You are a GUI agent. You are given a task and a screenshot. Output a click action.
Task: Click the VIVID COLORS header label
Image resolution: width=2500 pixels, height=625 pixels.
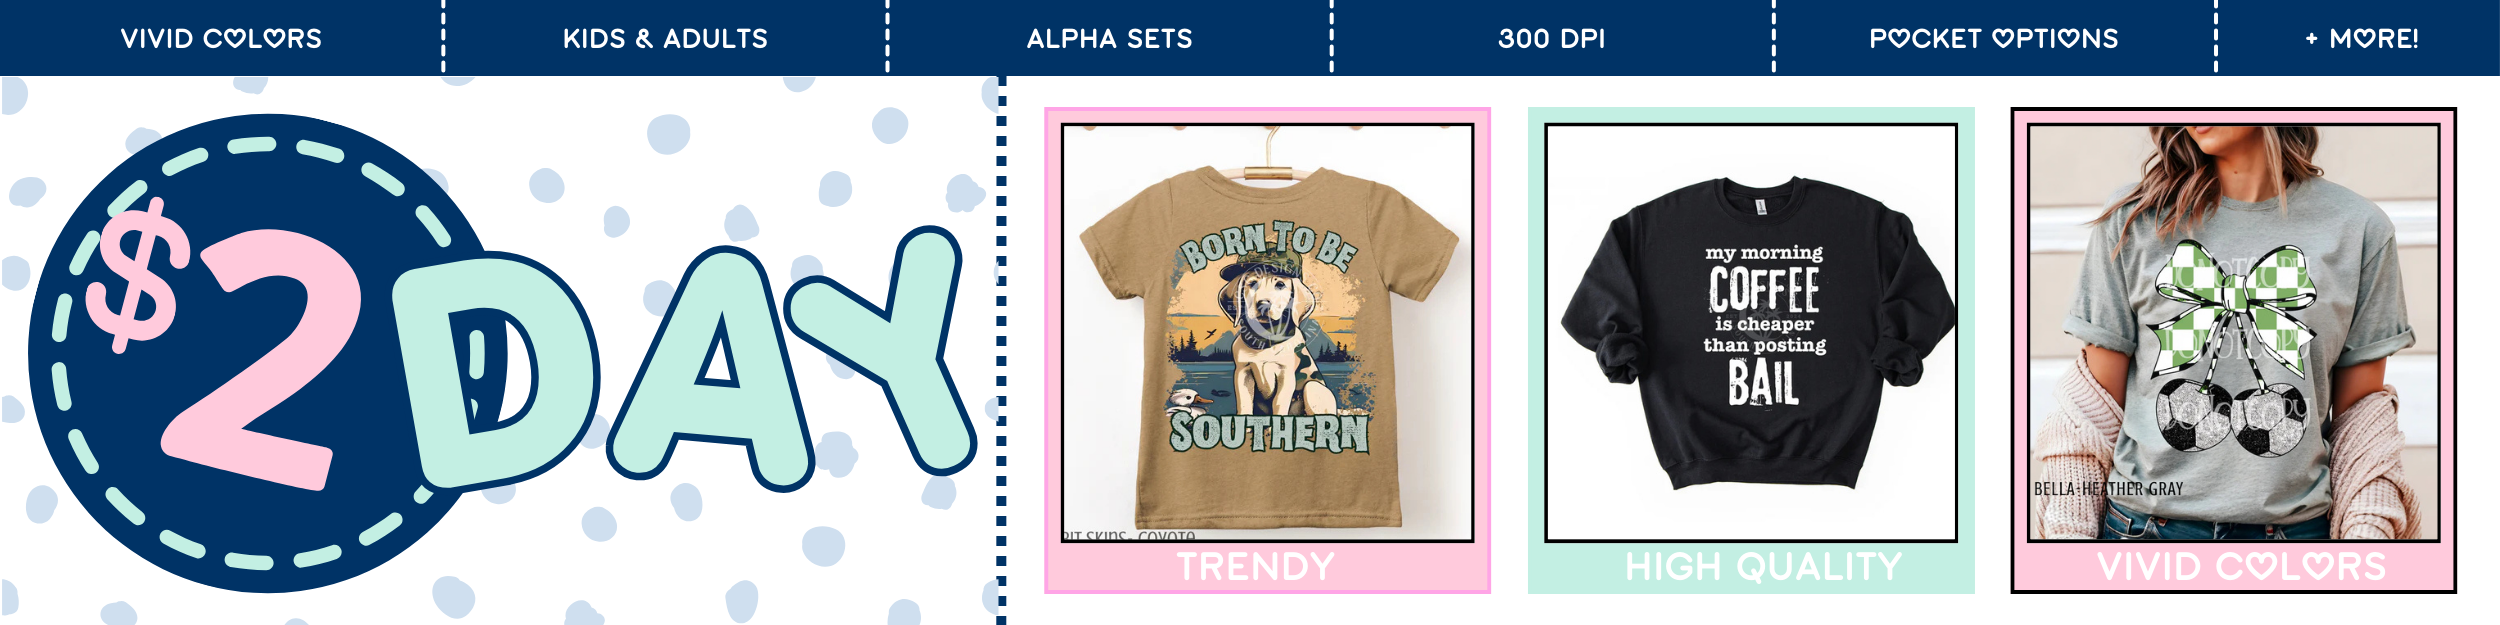[x=221, y=39]
